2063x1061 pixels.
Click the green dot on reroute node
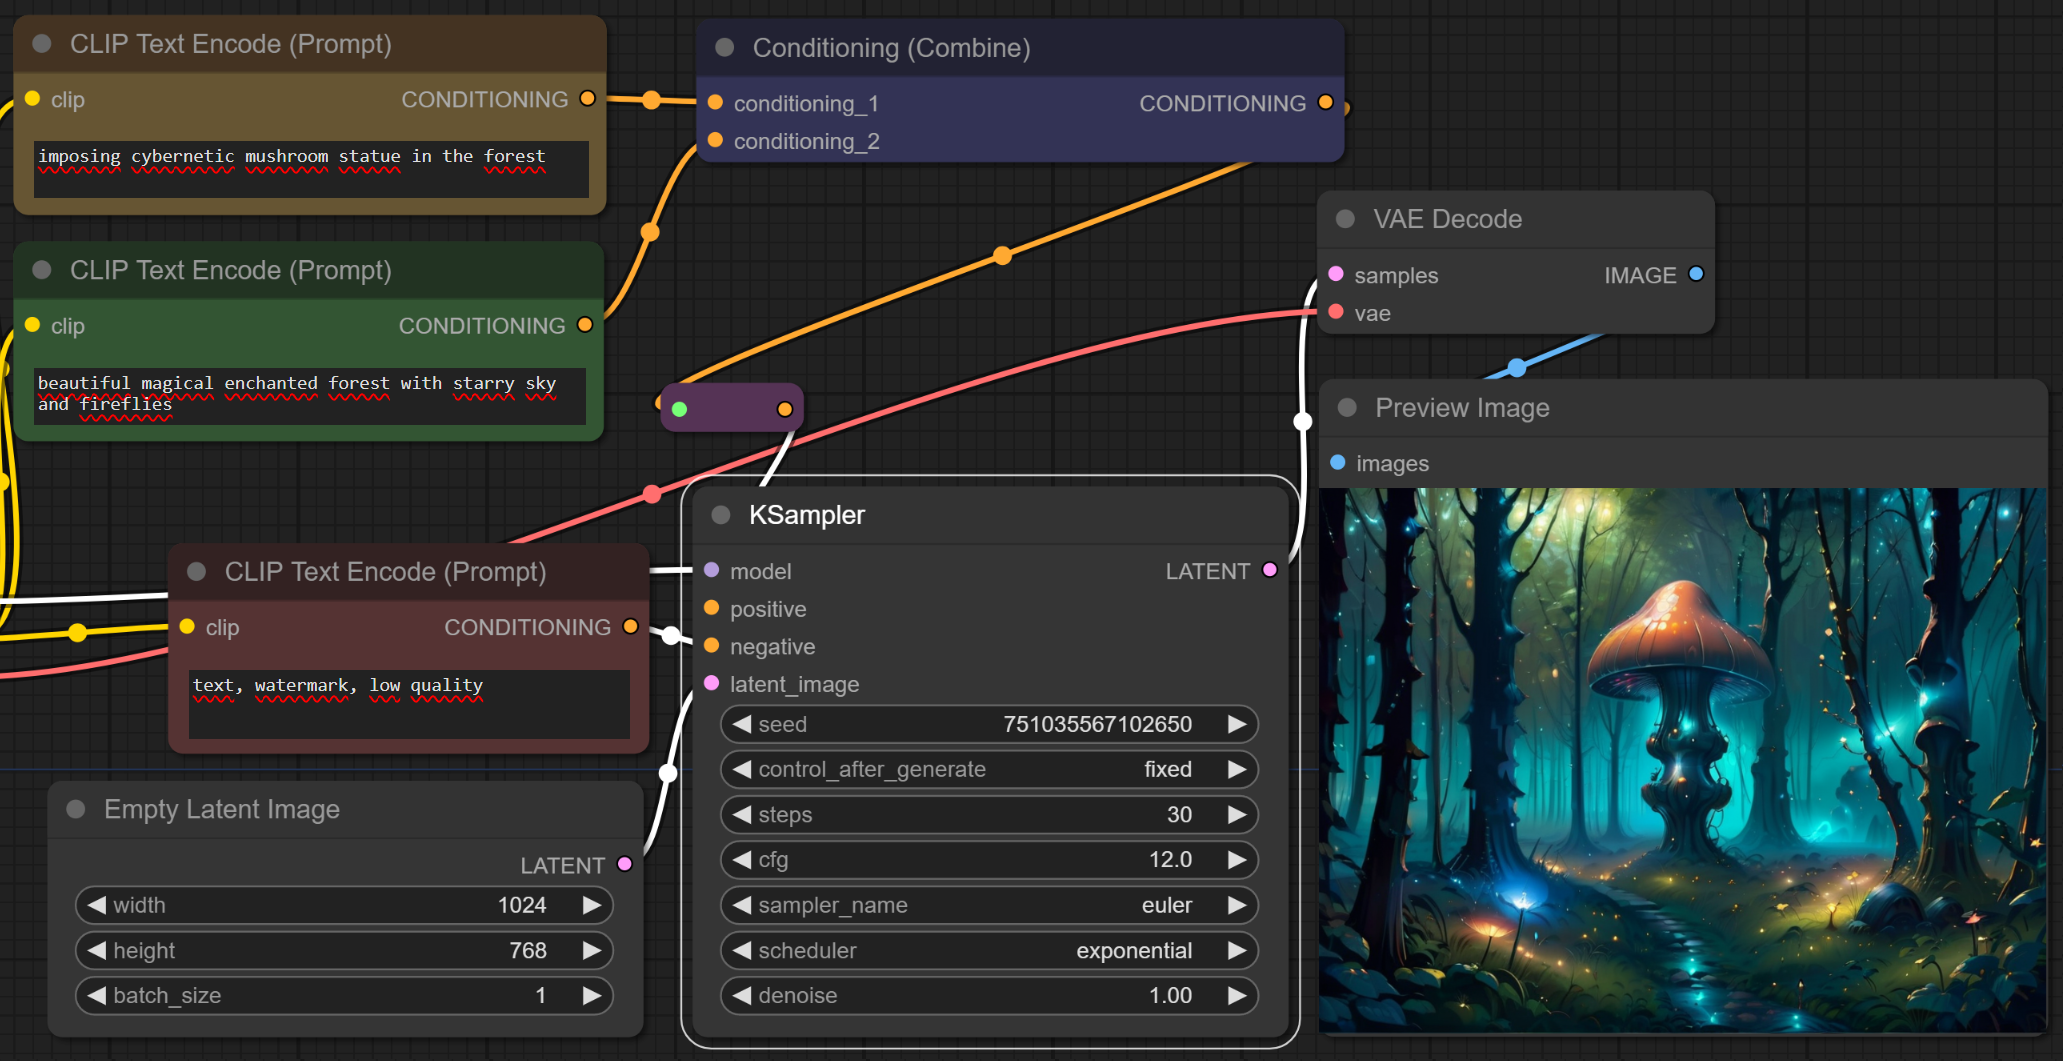click(x=680, y=409)
